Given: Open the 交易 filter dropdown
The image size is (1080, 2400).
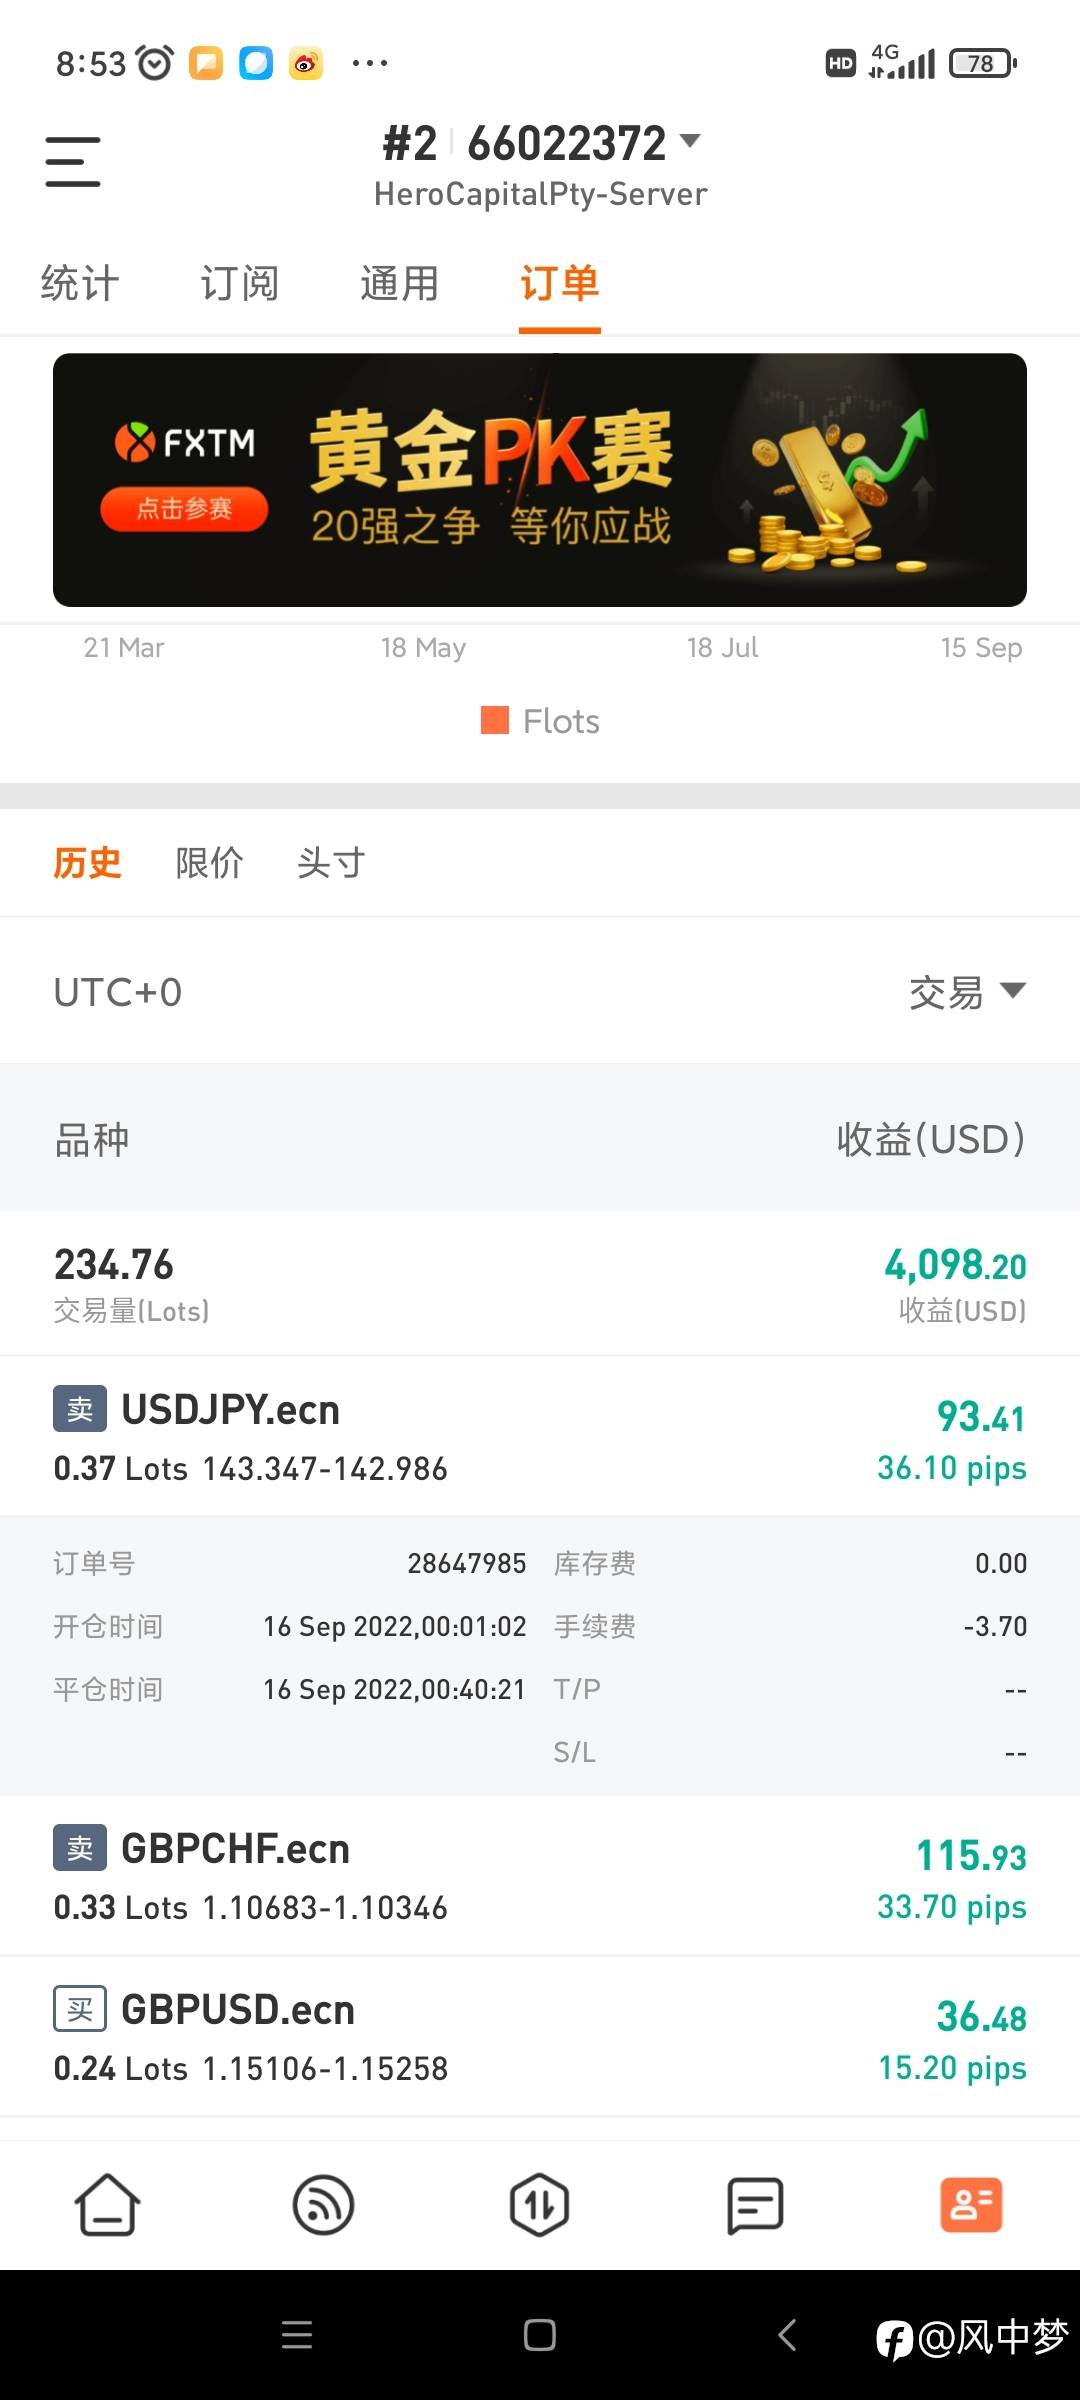Looking at the screenshot, I should click(x=966, y=992).
